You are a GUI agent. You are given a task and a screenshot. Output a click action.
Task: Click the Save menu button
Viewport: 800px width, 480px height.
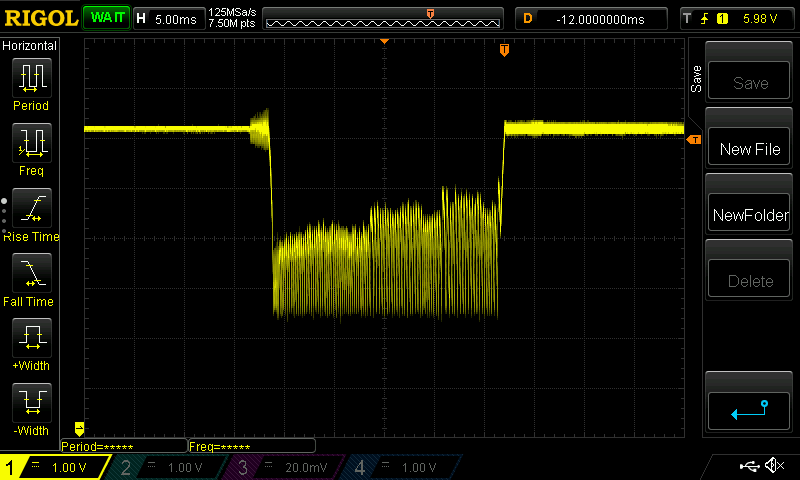[749, 82]
